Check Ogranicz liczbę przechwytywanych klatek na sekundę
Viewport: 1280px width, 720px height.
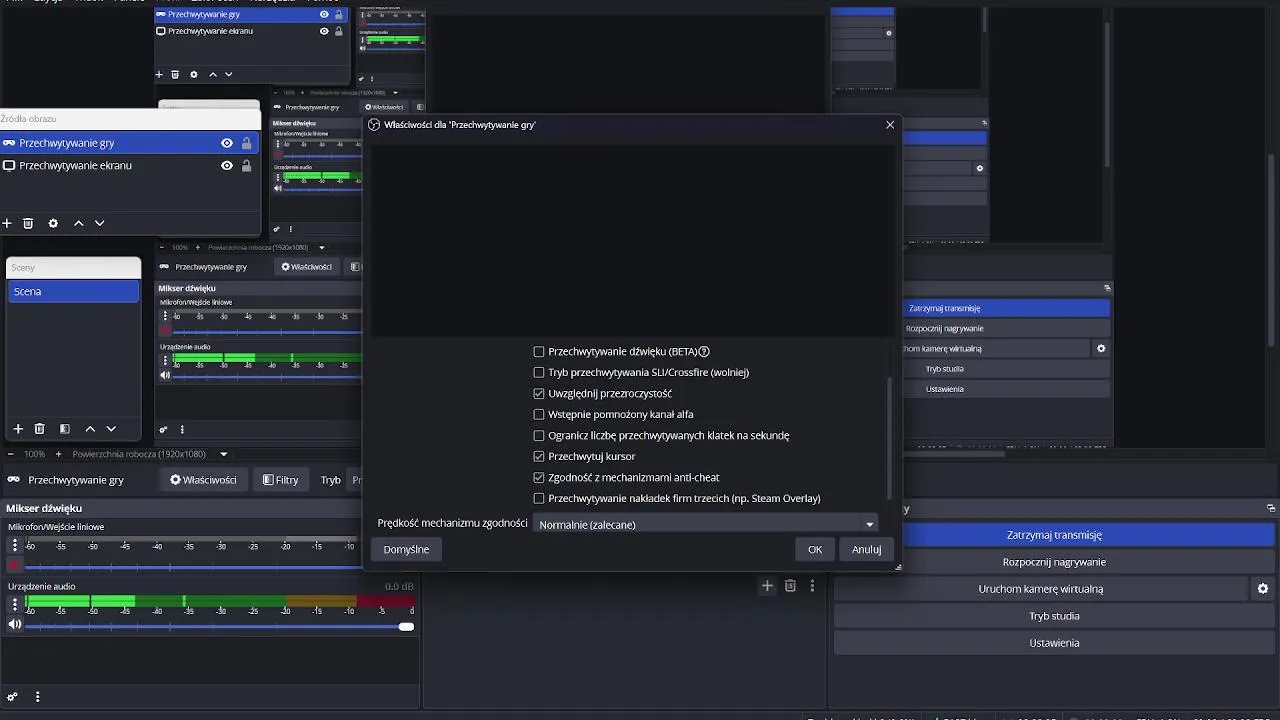539,436
